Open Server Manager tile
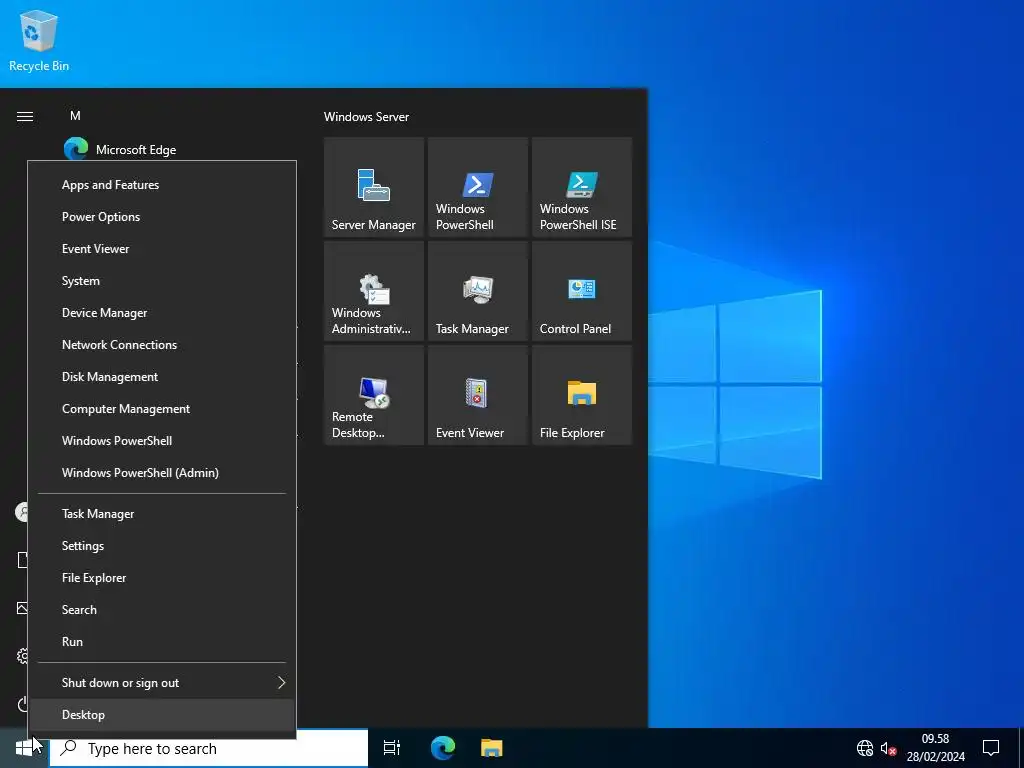 pos(374,187)
